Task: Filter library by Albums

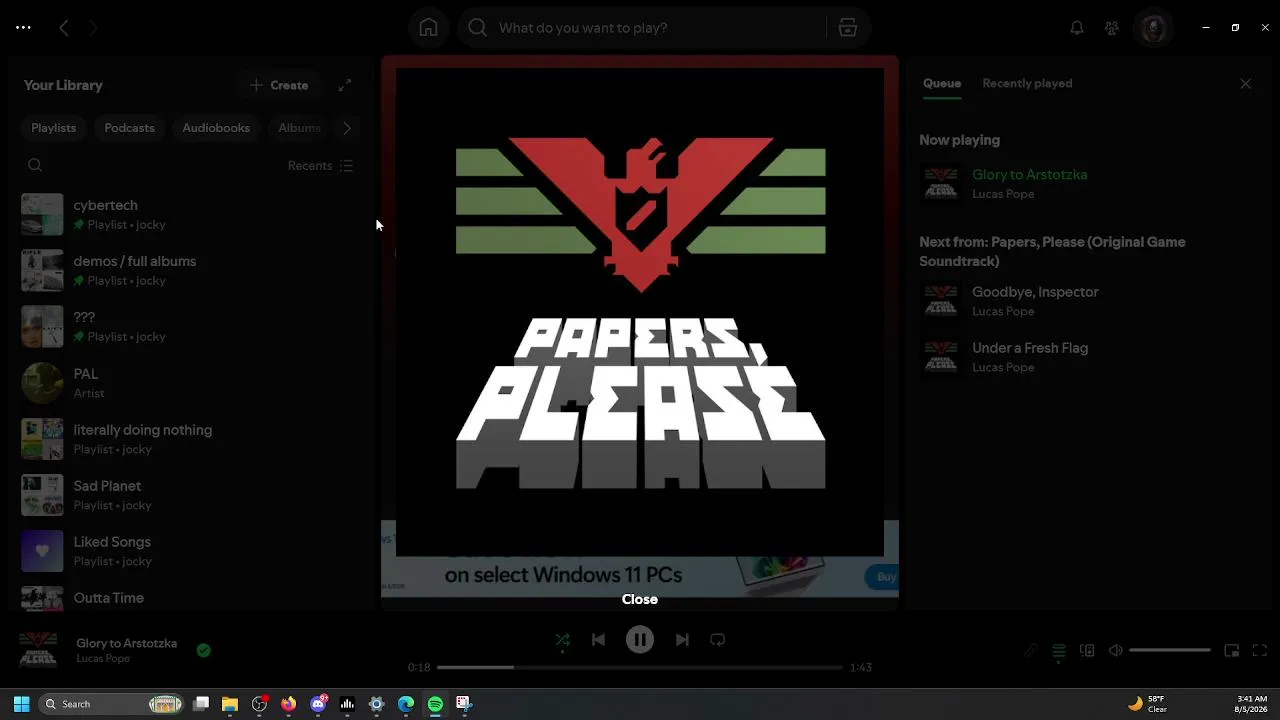Action: tap(299, 128)
